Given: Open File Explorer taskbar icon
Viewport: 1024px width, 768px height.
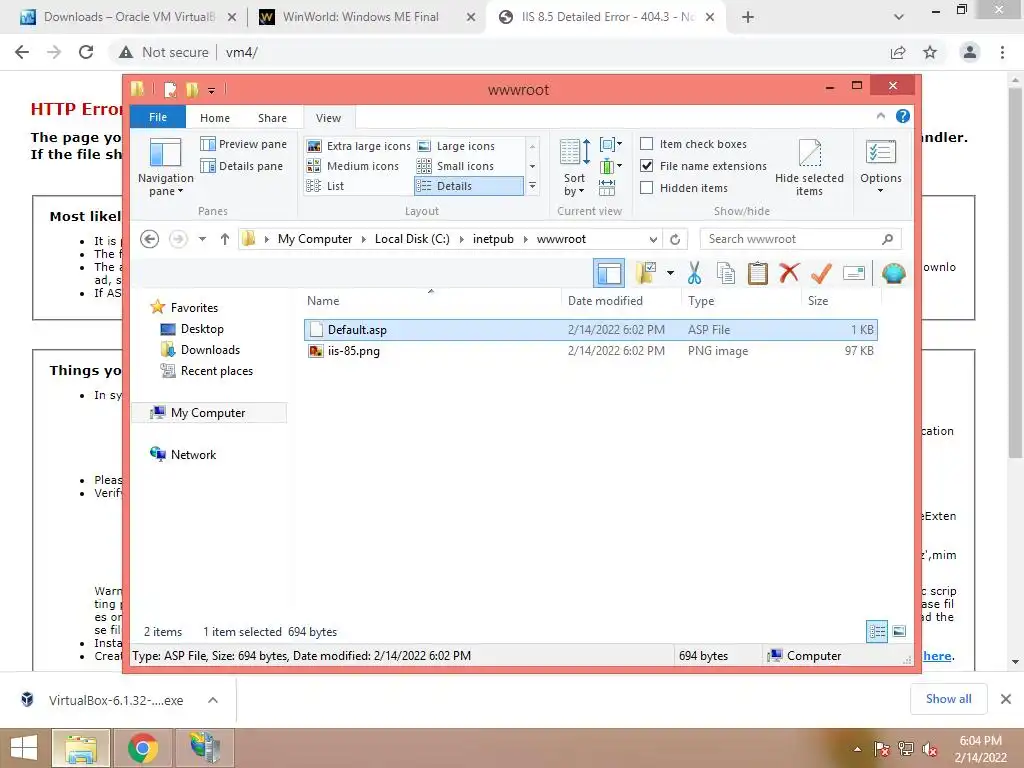Looking at the screenshot, I should point(81,748).
